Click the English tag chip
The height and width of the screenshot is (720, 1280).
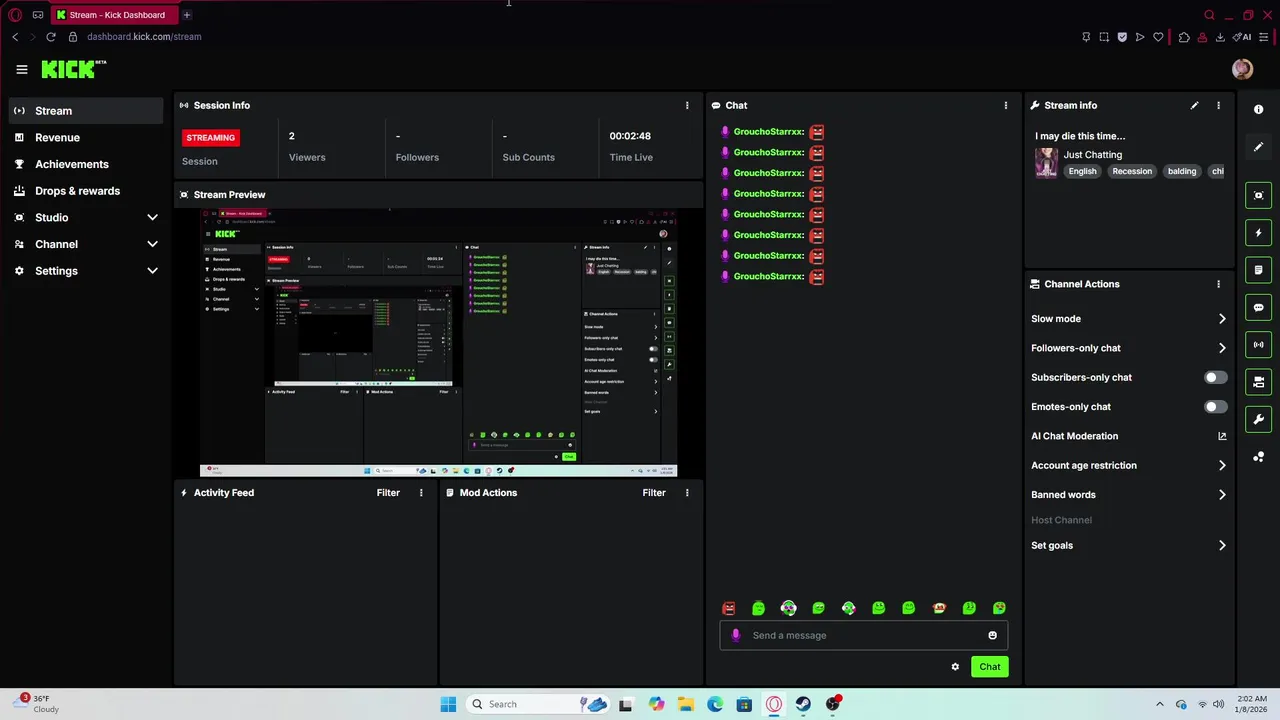[1082, 172]
